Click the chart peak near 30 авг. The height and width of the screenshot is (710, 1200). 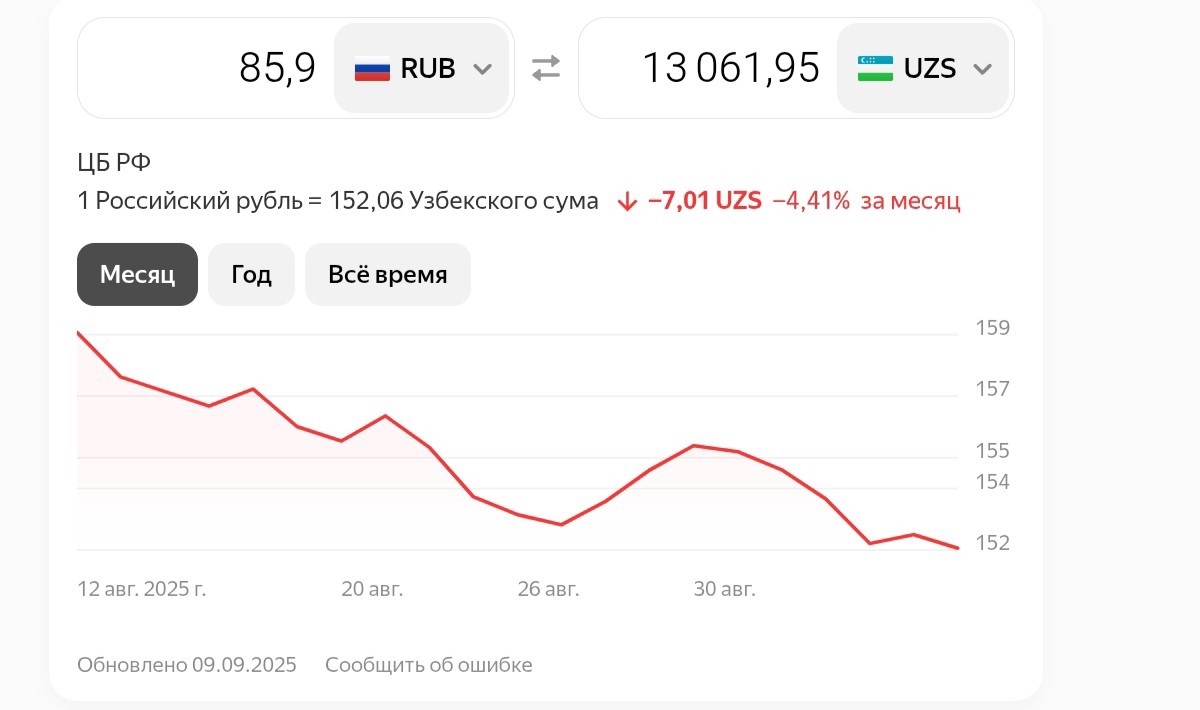tap(695, 445)
